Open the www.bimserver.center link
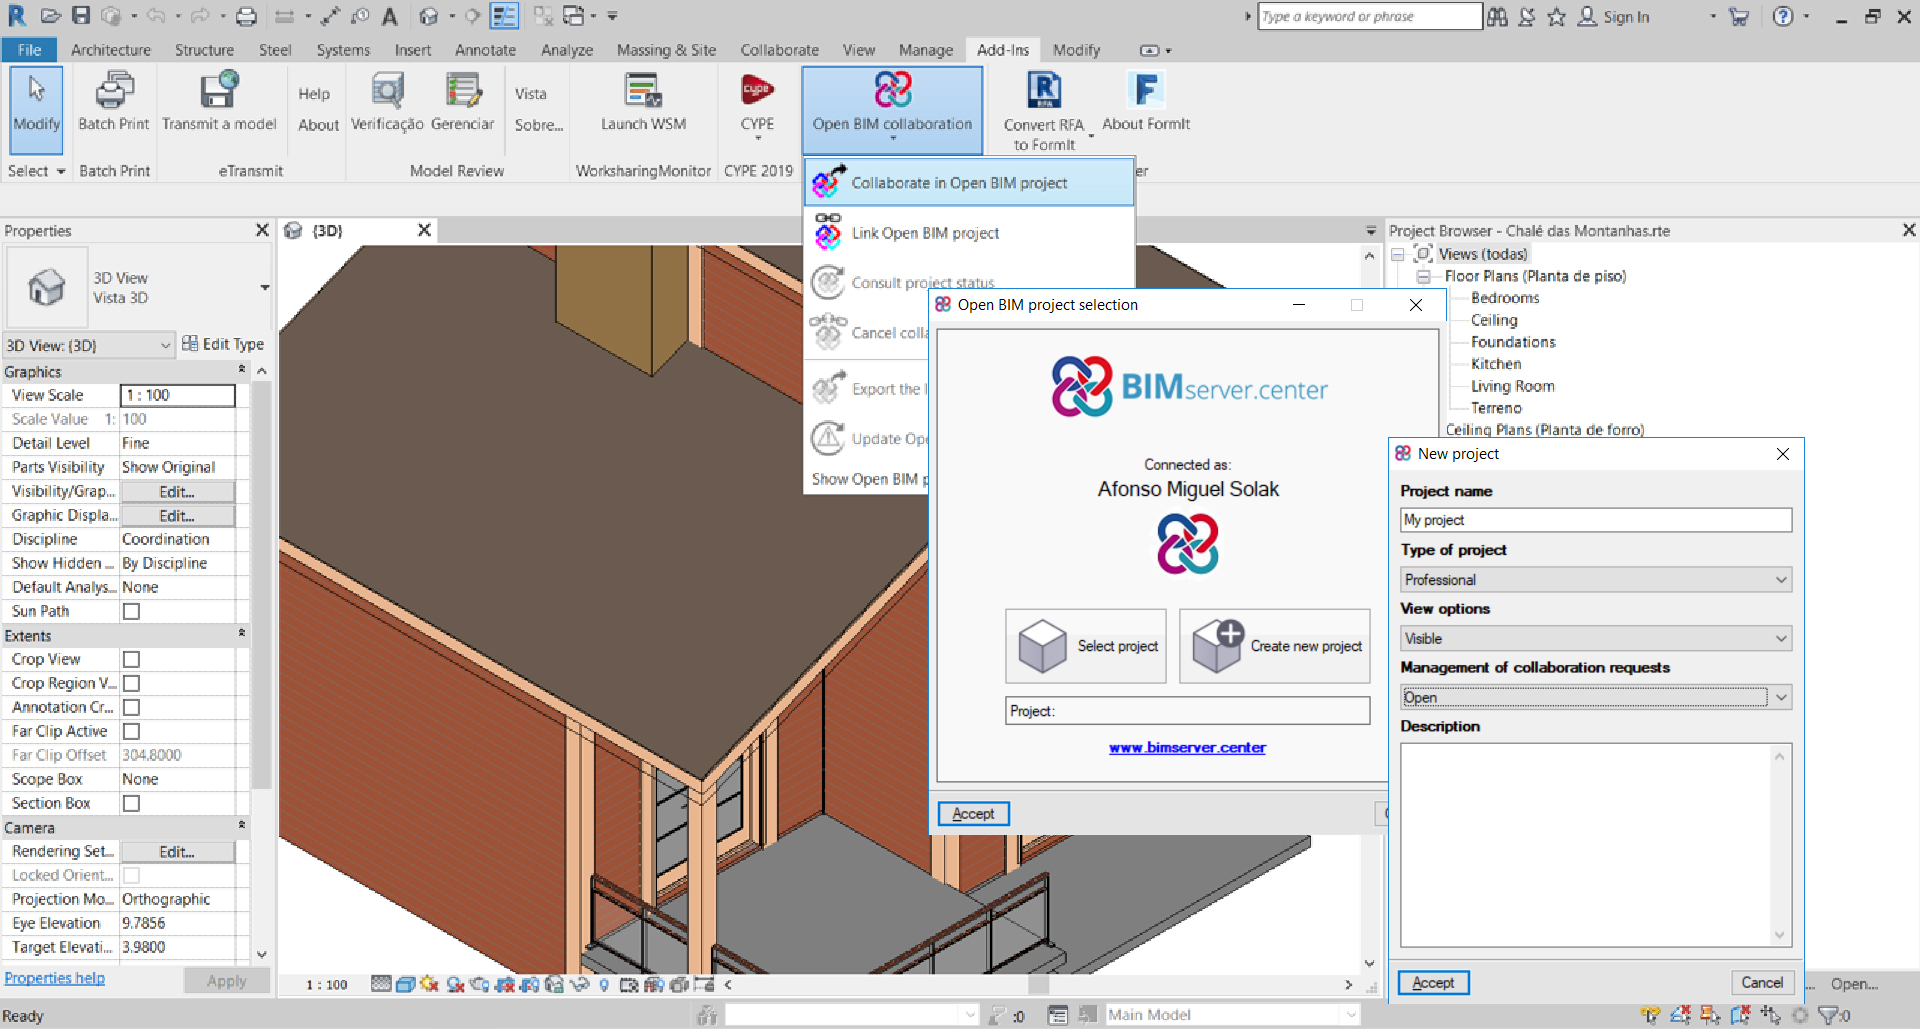This screenshot has width=1920, height=1029. (x=1187, y=747)
